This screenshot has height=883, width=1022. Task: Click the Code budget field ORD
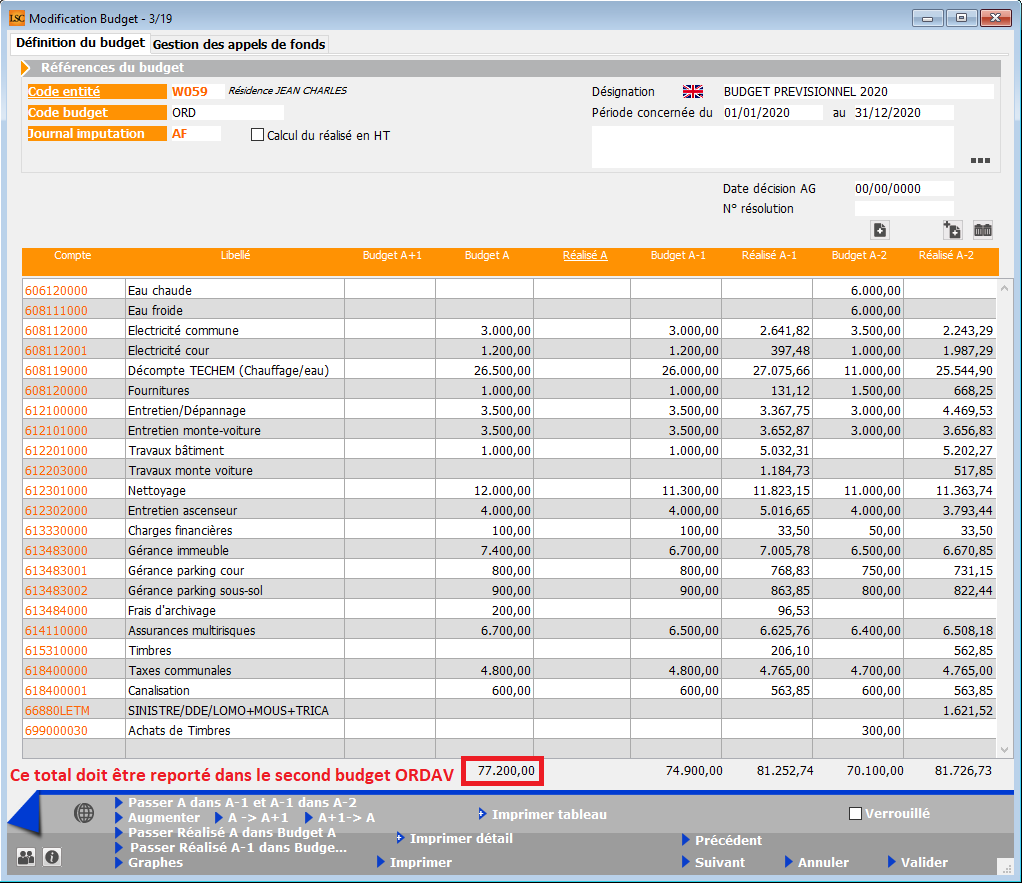coord(226,113)
